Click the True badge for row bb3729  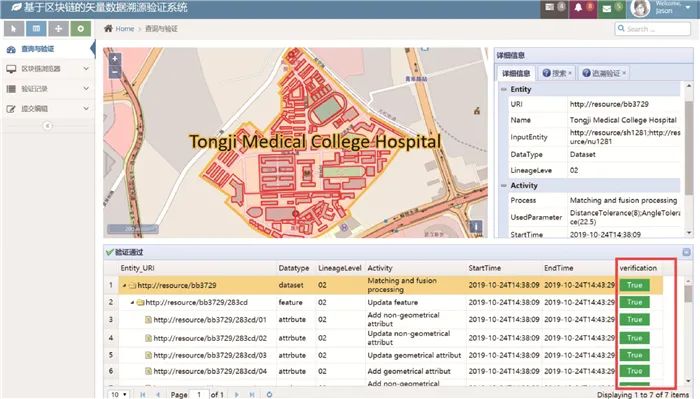pyautogui.click(x=634, y=285)
